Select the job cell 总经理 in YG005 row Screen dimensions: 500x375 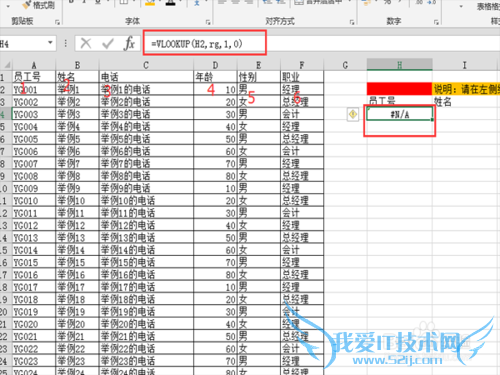(302, 139)
